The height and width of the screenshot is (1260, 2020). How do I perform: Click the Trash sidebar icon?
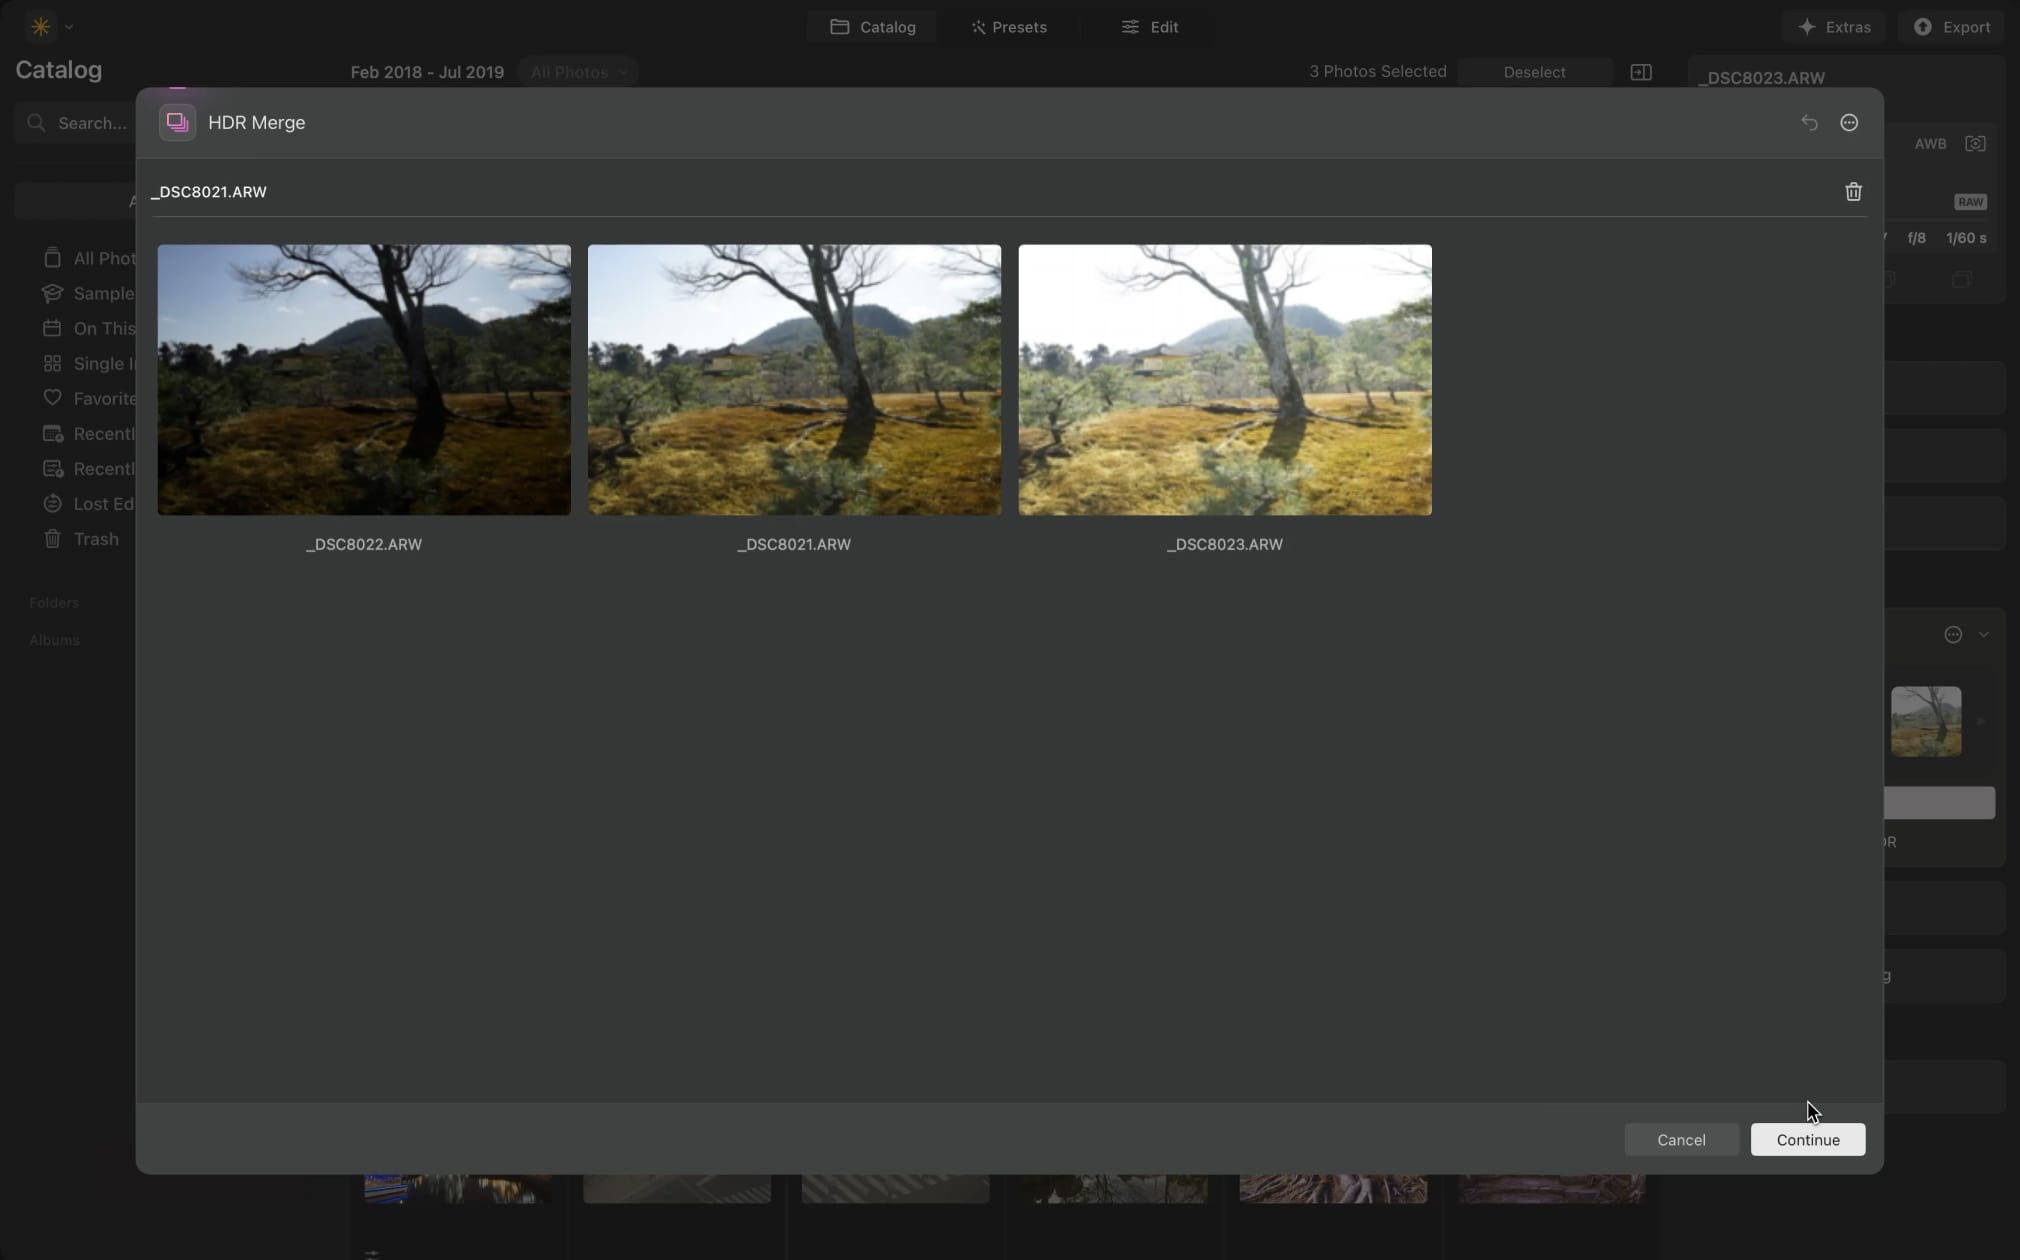(x=52, y=539)
